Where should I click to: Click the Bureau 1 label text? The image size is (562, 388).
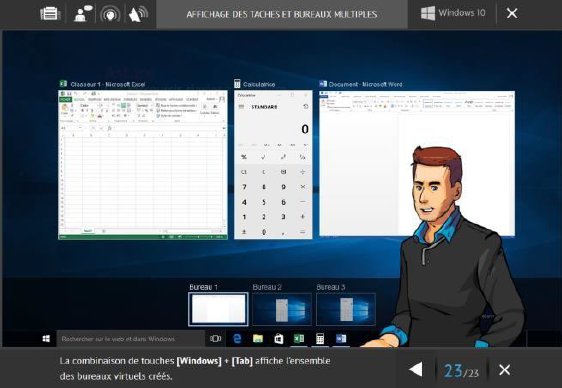[203, 287]
